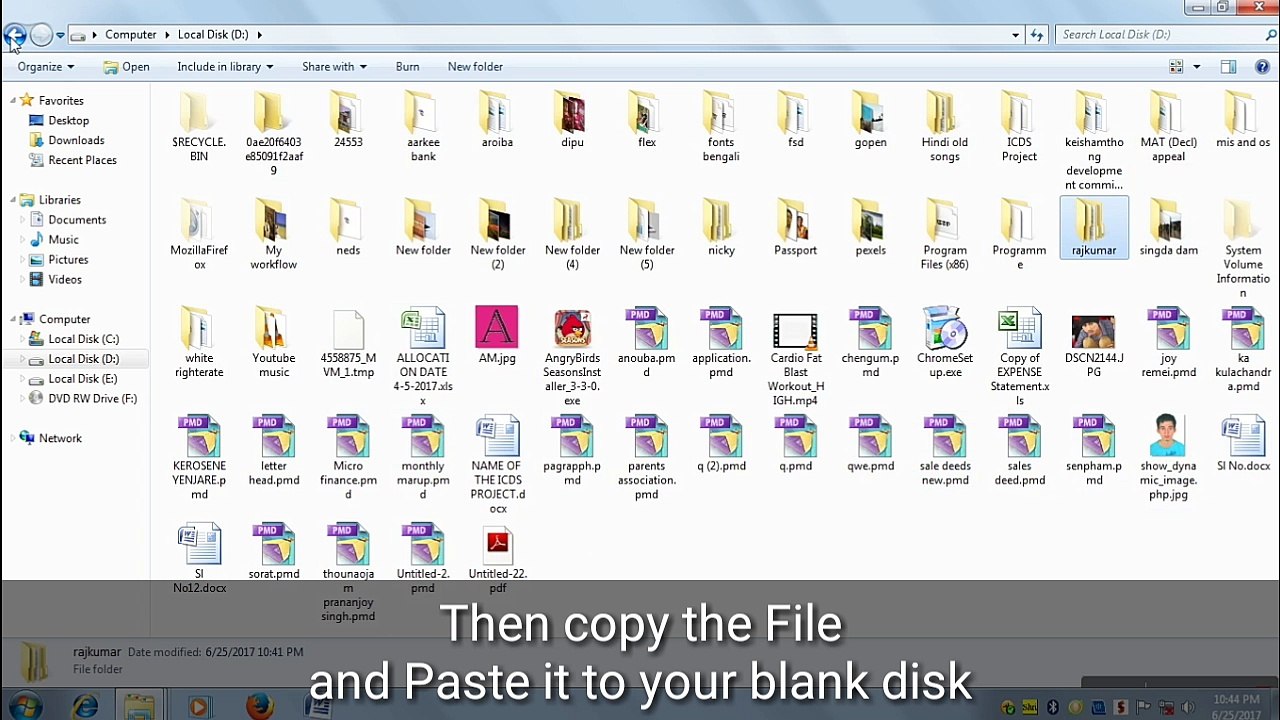The height and width of the screenshot is (720, 1280).
Task: Open the view options dropdown arrow
Action: point(1196,67)
